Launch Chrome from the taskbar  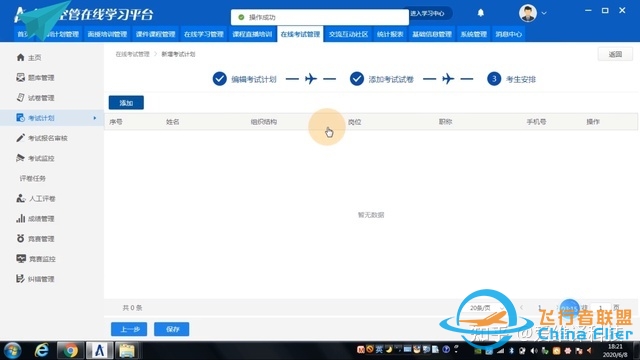coord(70,351)
